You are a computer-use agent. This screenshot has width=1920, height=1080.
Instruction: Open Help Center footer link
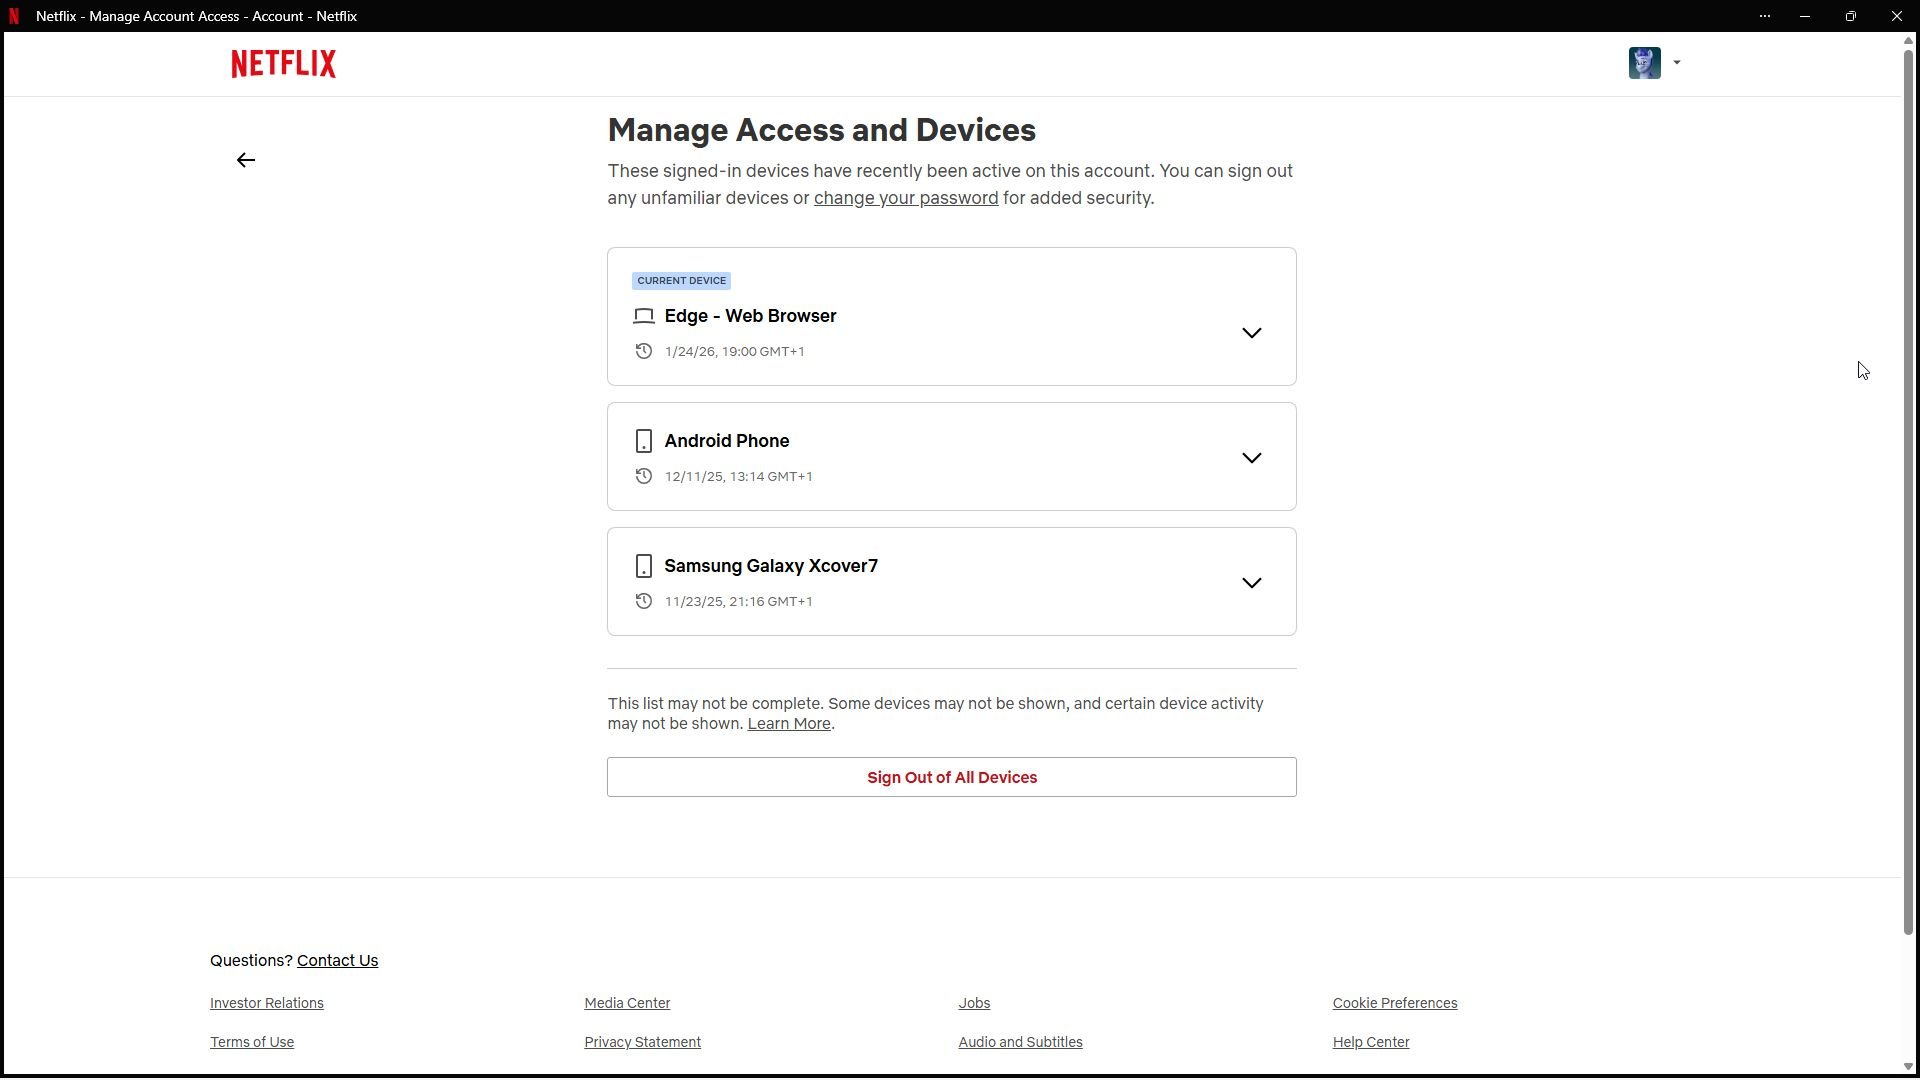[x=1371, y=1042]
